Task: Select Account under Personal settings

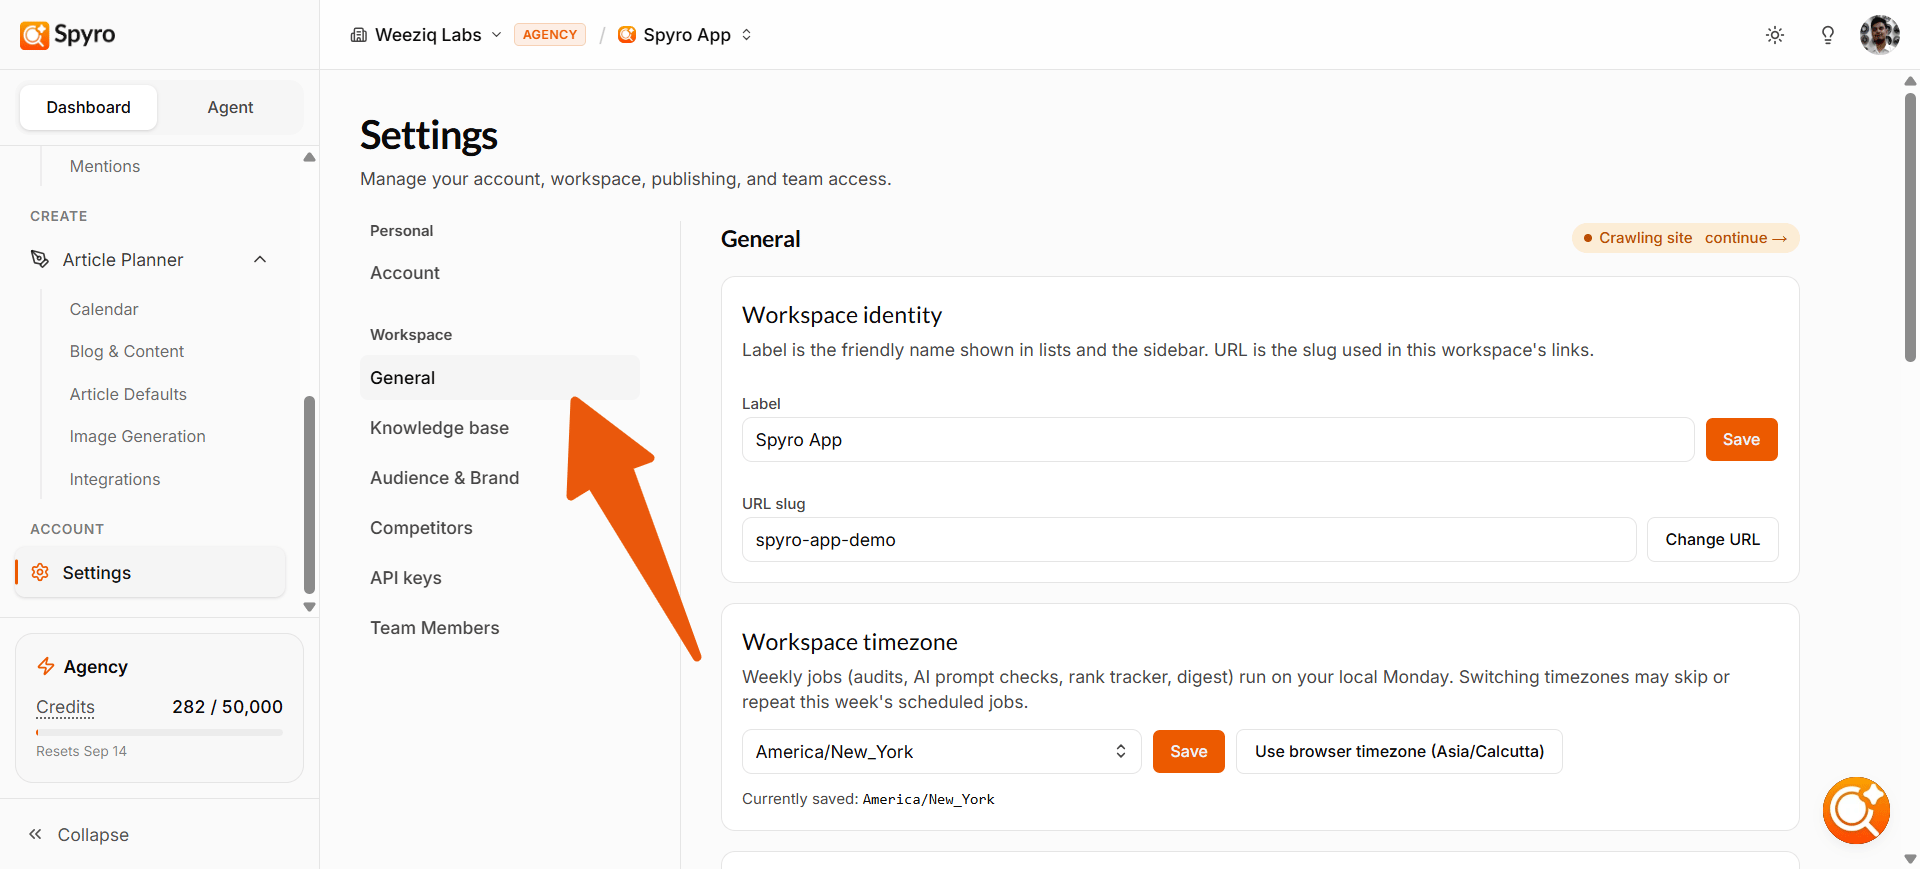Action: (405, 273)
